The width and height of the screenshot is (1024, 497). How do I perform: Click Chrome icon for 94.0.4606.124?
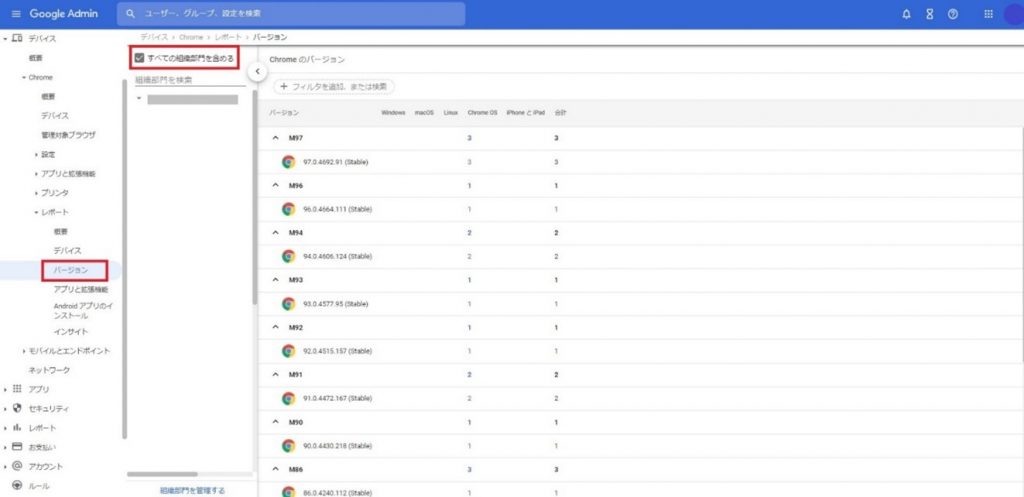click(x=288, y=257)
